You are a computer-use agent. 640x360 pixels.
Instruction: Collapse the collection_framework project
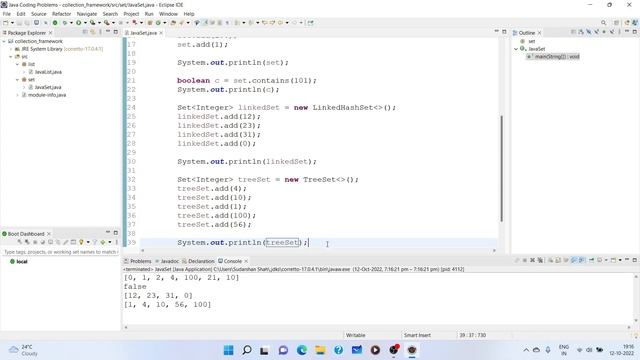[x=4, y=41]
